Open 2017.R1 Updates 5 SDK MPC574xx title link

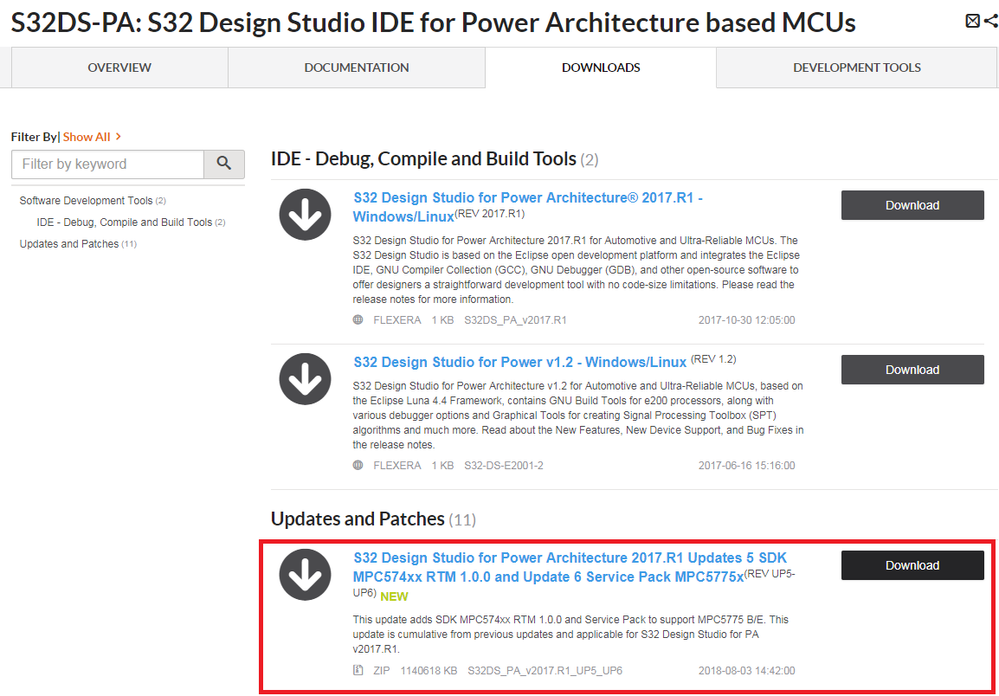570,567
